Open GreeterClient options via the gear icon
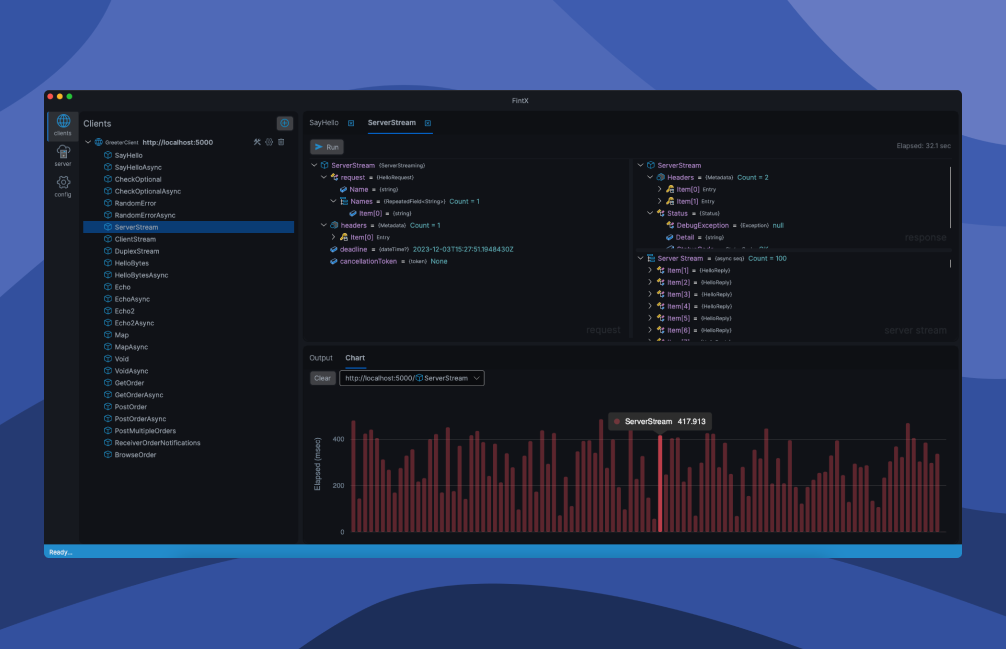Screen dimensions: 1006x649 268,141
